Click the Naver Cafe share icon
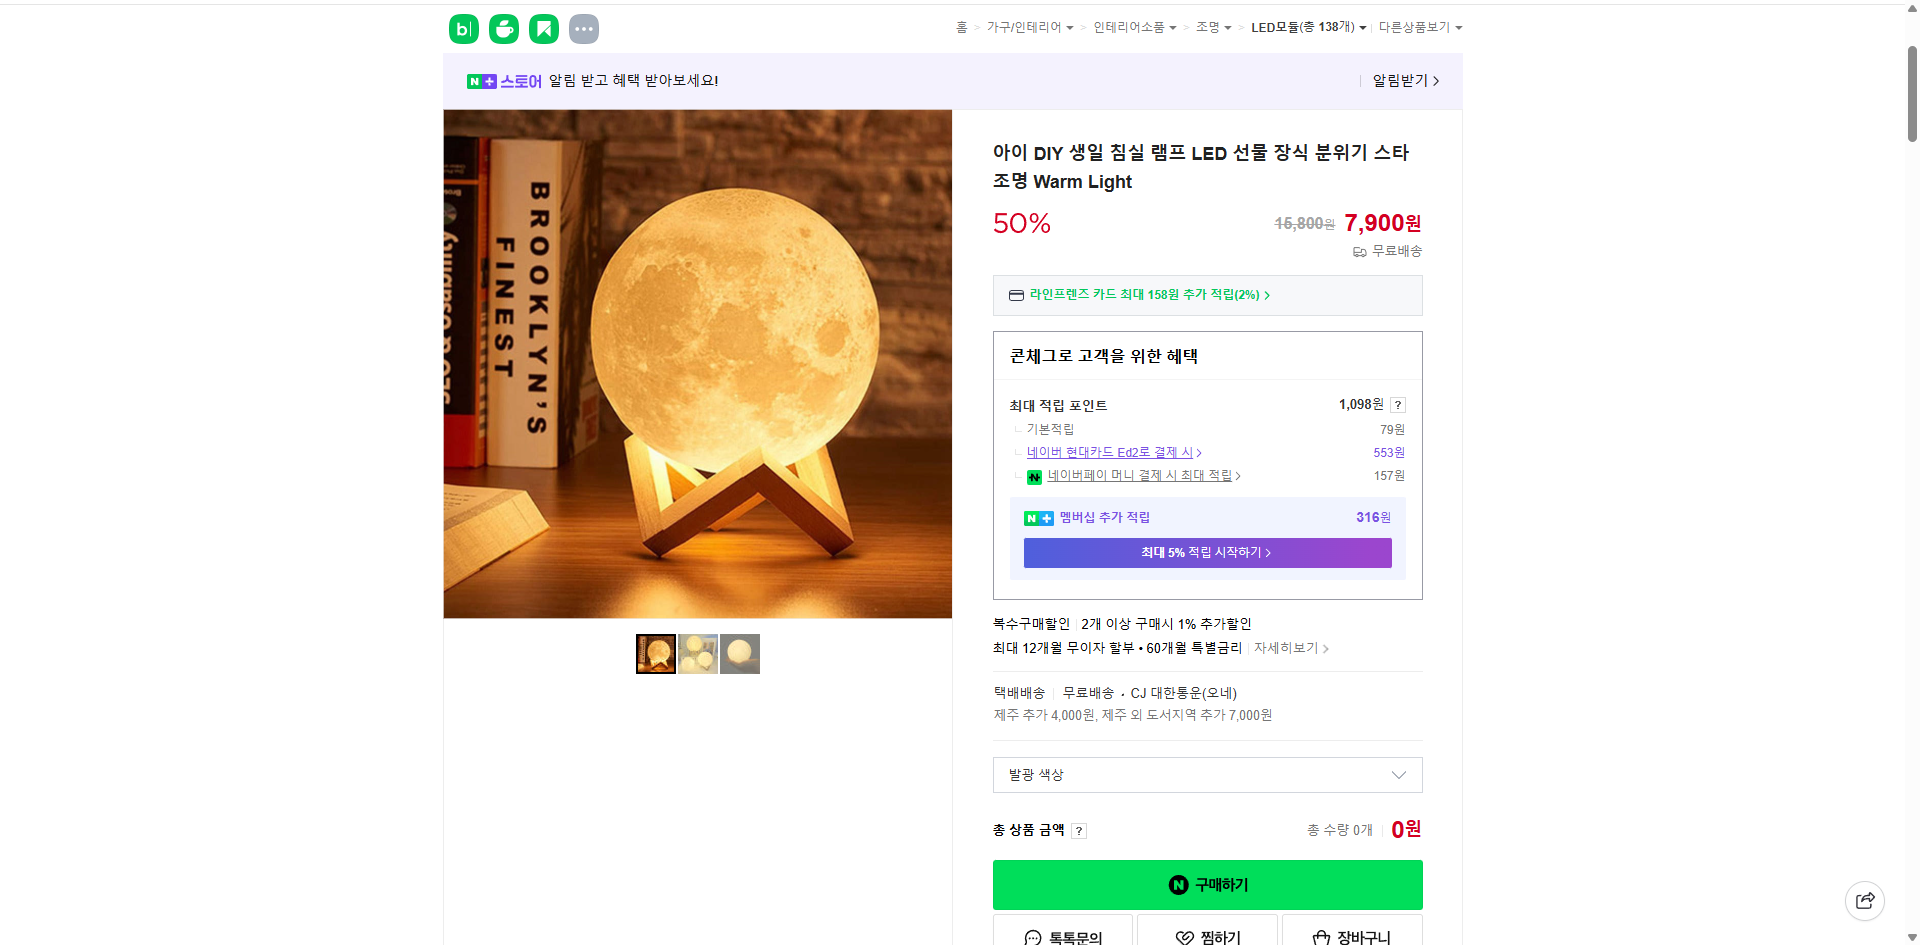This screenshot has width=1920, height=945. (503, 29)
